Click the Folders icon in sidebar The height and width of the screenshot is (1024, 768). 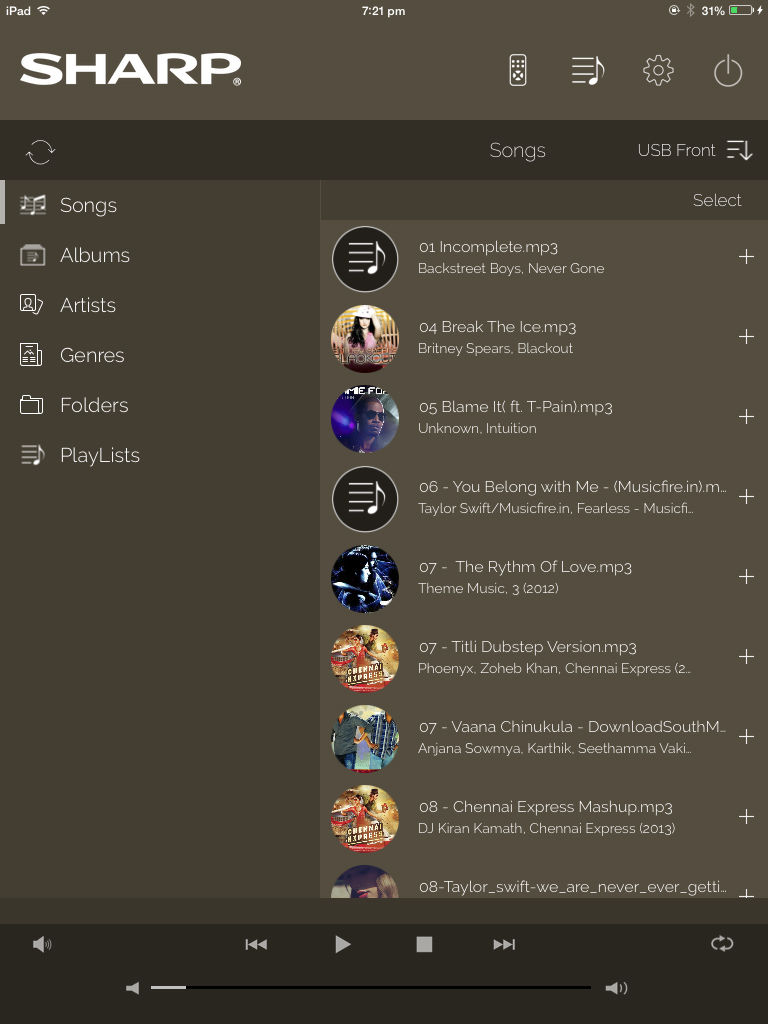(x=31, y=405)
